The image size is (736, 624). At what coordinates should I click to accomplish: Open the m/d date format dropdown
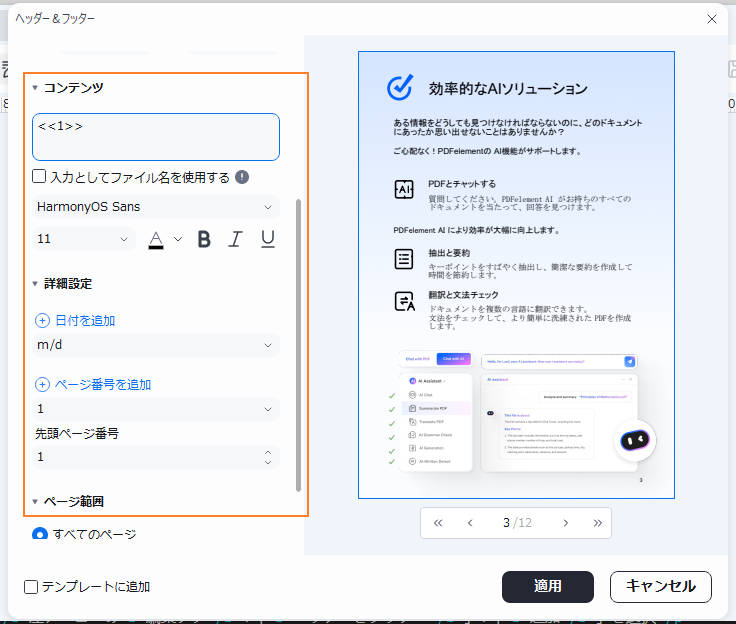click(156, 345)
